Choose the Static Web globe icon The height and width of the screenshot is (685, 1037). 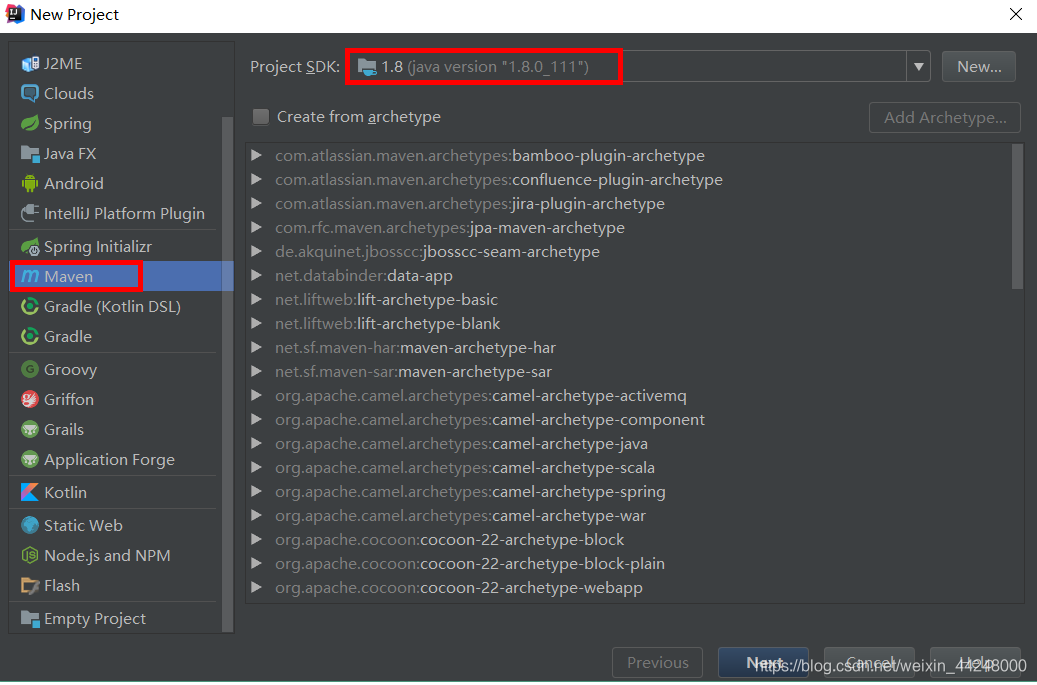click(30, 526)
